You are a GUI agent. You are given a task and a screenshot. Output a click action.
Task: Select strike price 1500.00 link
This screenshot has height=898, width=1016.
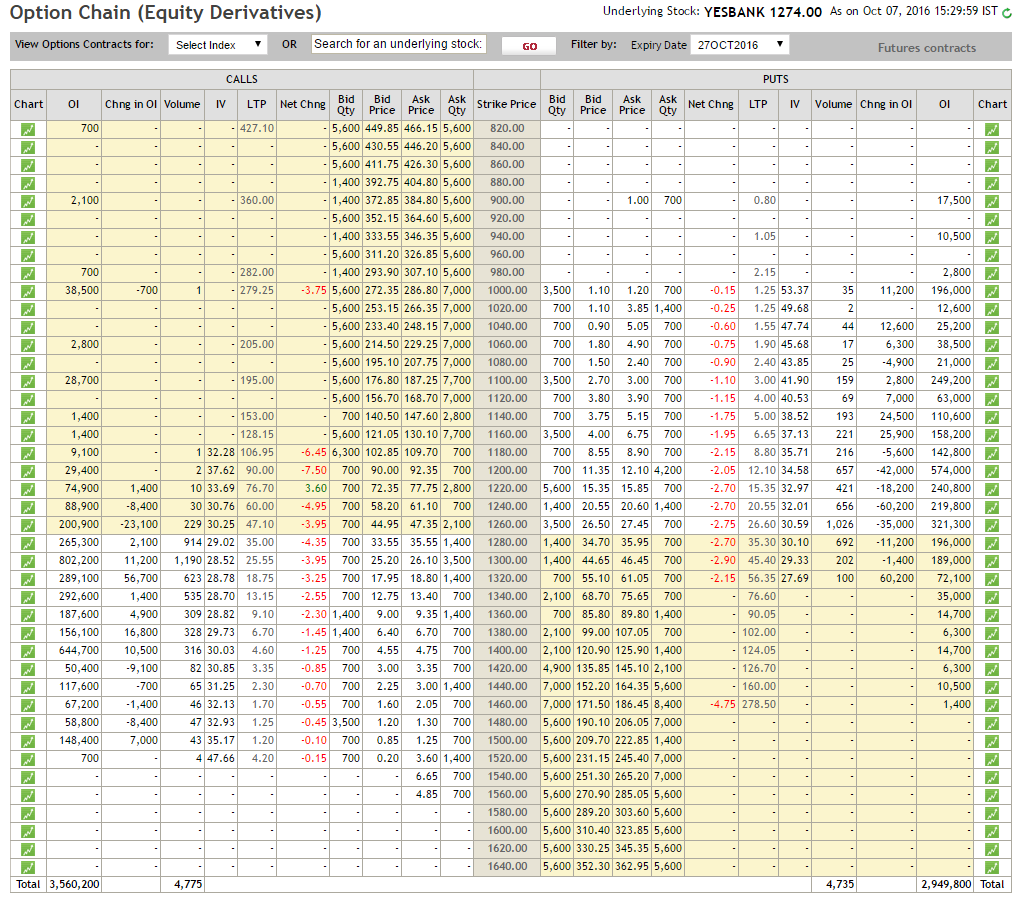507,741
